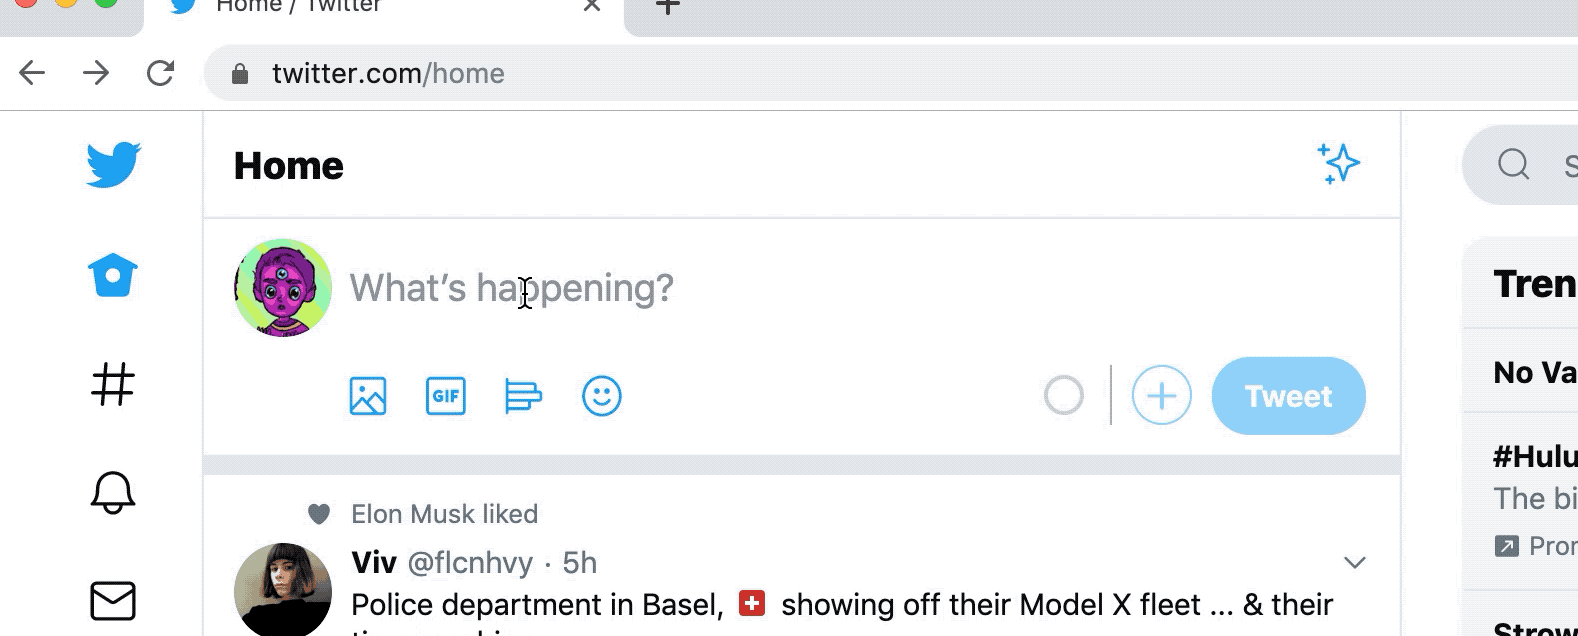This screenshot has height=636, width=1578.
Task: Add an image to the tweet
Action: pos(368,396)
